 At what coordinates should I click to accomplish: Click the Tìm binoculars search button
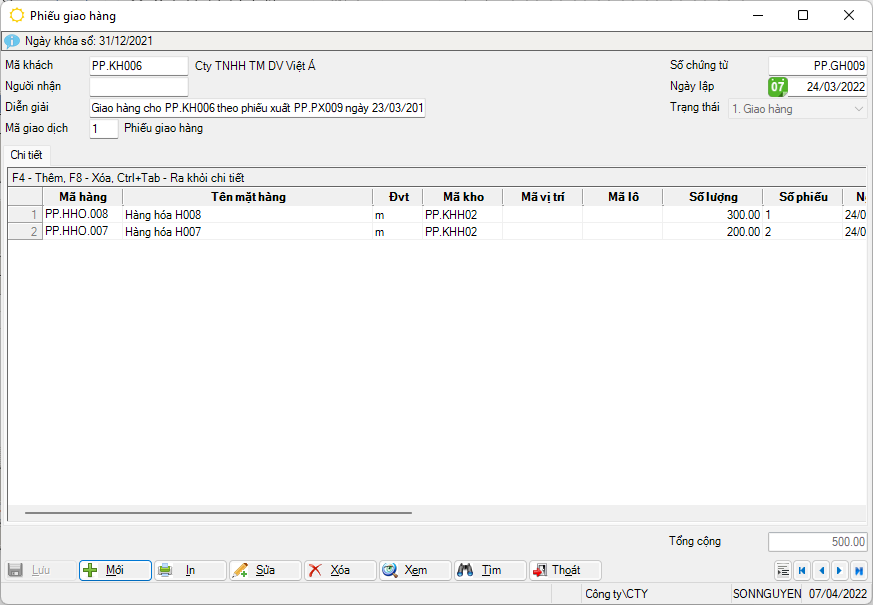coord(490,570)
